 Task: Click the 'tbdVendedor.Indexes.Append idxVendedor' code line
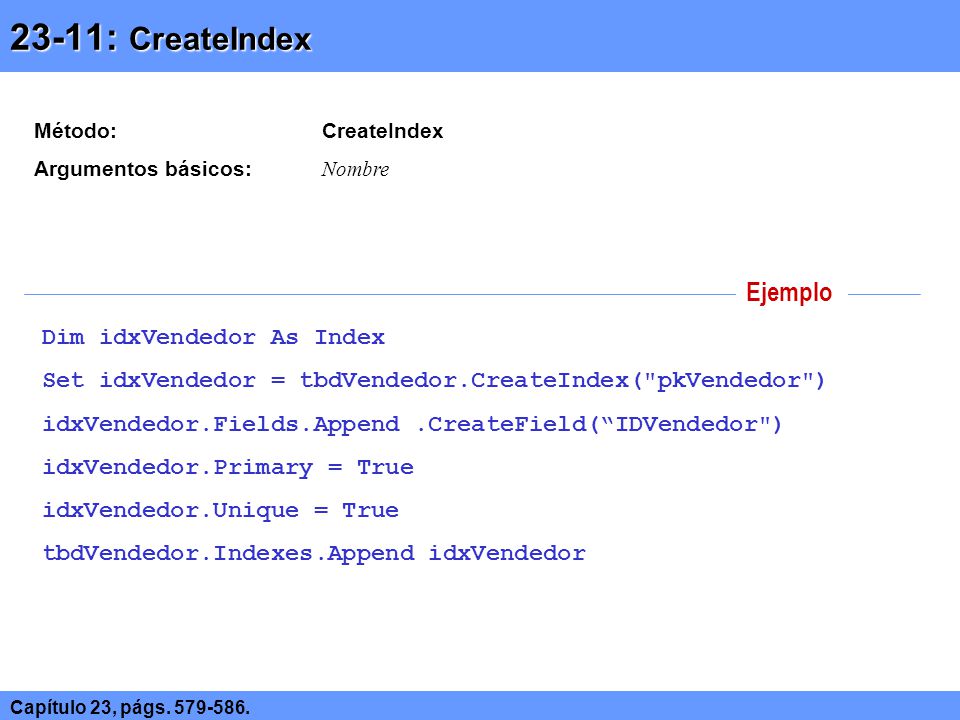pyautogui.click(x=313, y=554)
